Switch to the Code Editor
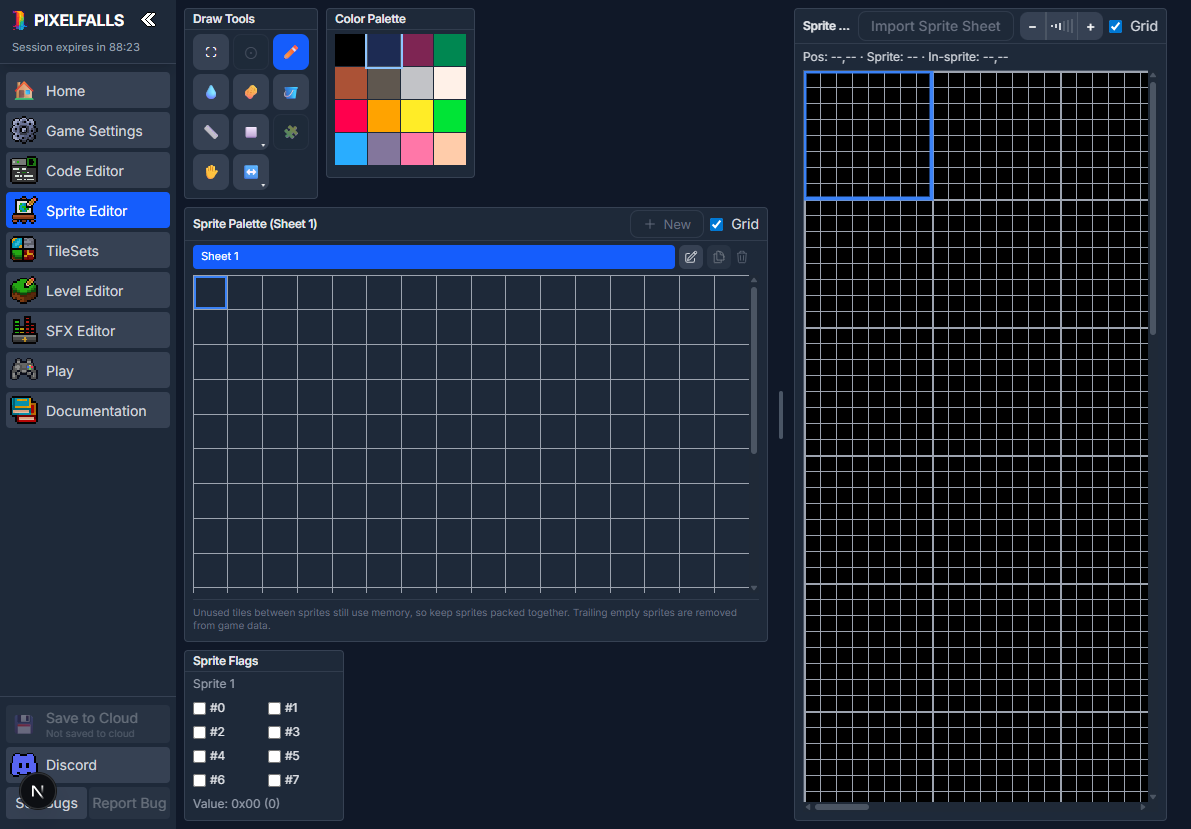Image resolution: width=1191 pixels, height=829 pixels. 88,171
